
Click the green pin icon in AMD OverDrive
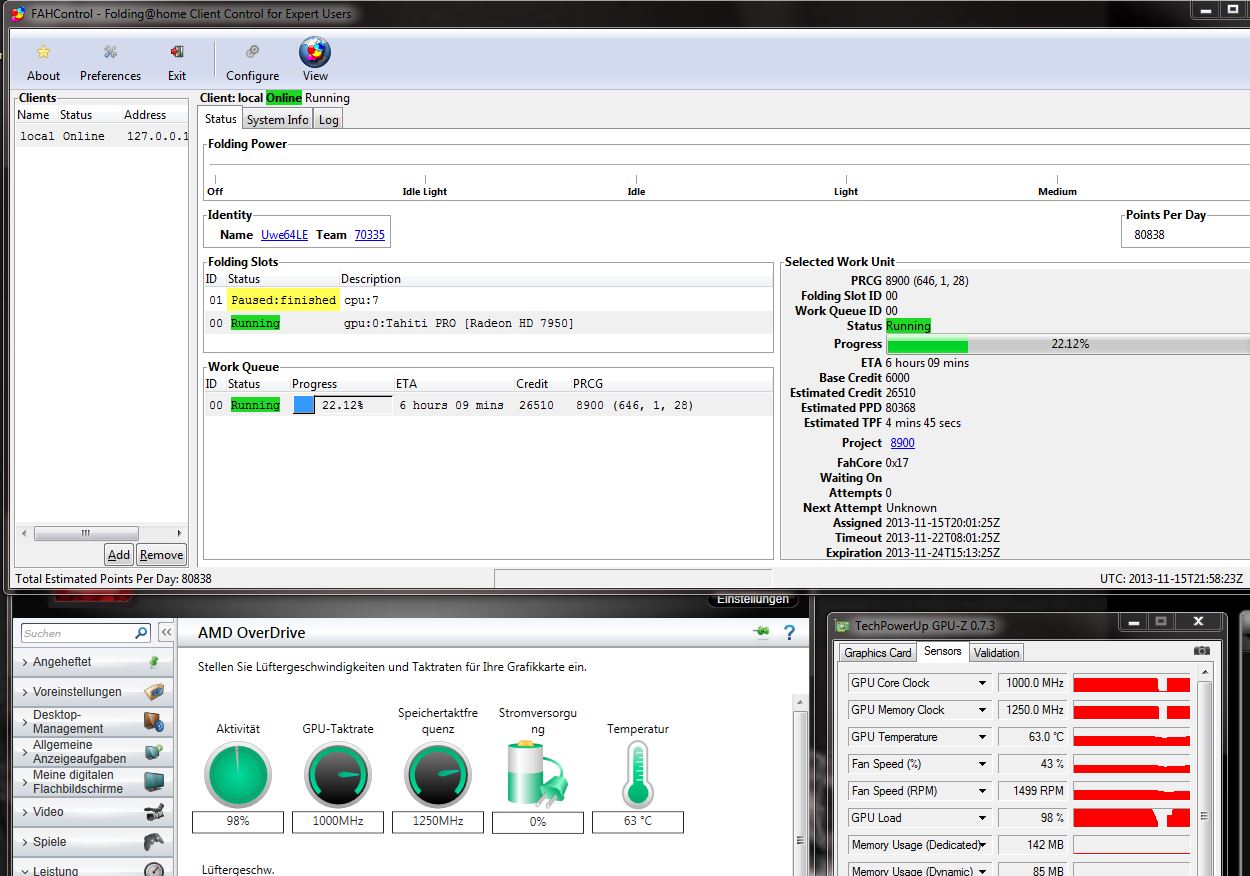[761, 632]
